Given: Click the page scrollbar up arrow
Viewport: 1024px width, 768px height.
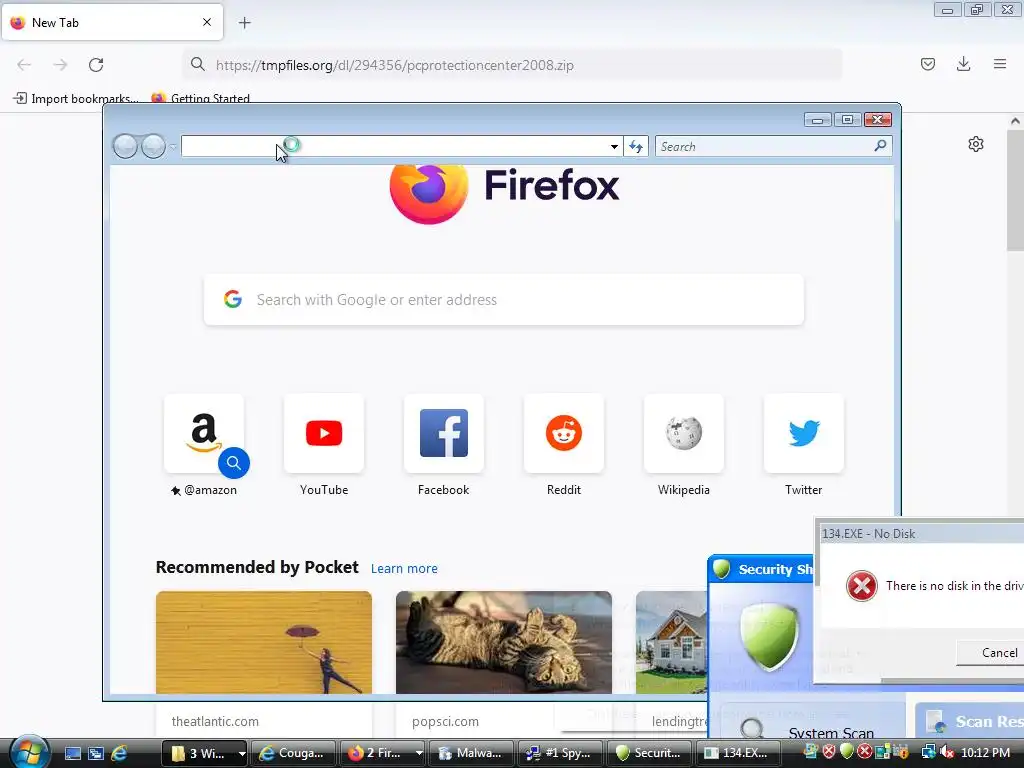Looking at the screenshot, I should [1015, 121].
